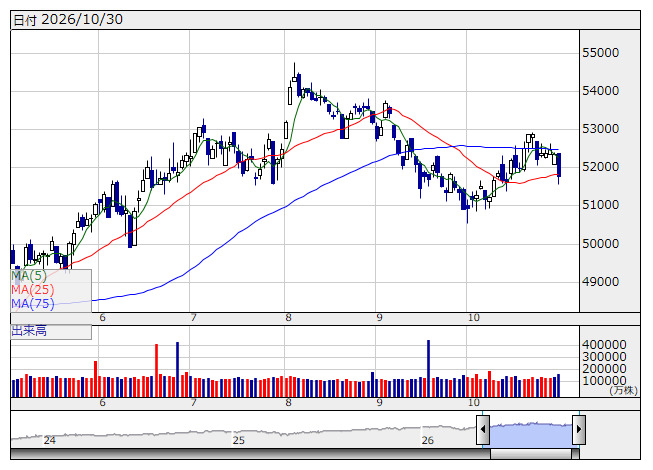Click month 10 label under volume chart
The image size is (653, 470).
pyautogui.click(x=474, y=403)
